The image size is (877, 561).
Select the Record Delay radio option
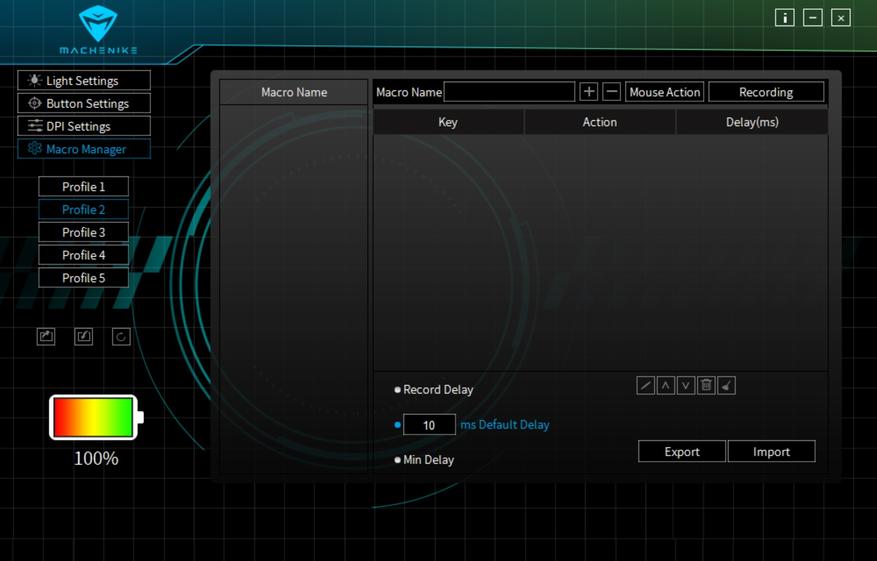pyautogui.click(x=398, y=390)
